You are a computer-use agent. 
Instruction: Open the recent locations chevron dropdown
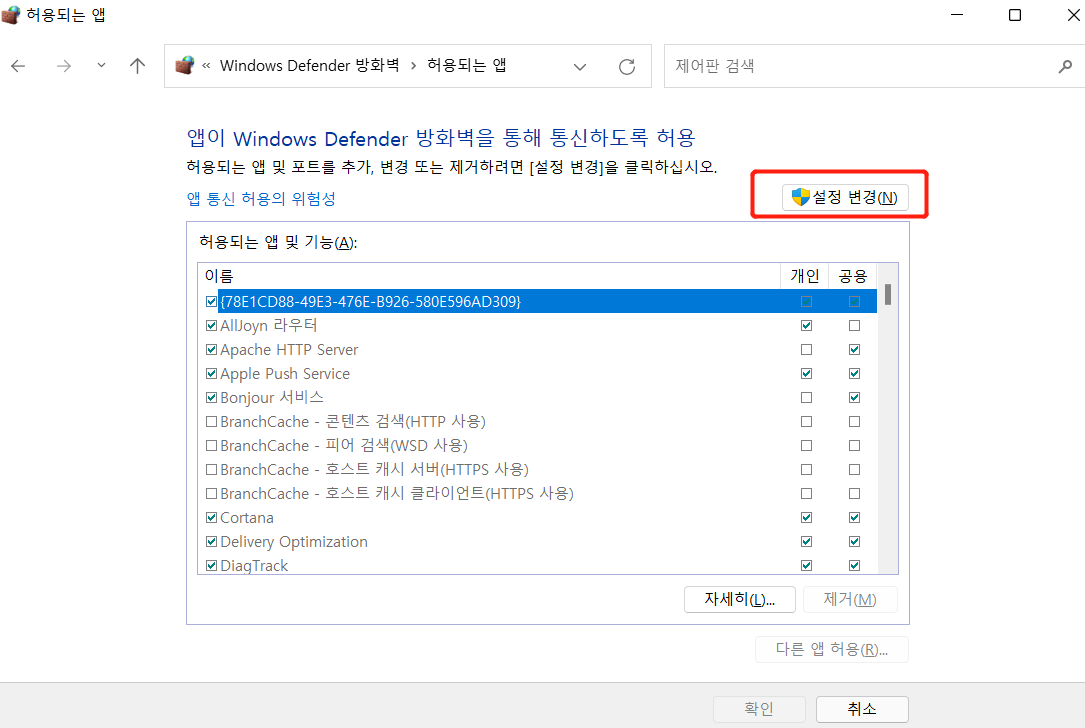[101, 66]
